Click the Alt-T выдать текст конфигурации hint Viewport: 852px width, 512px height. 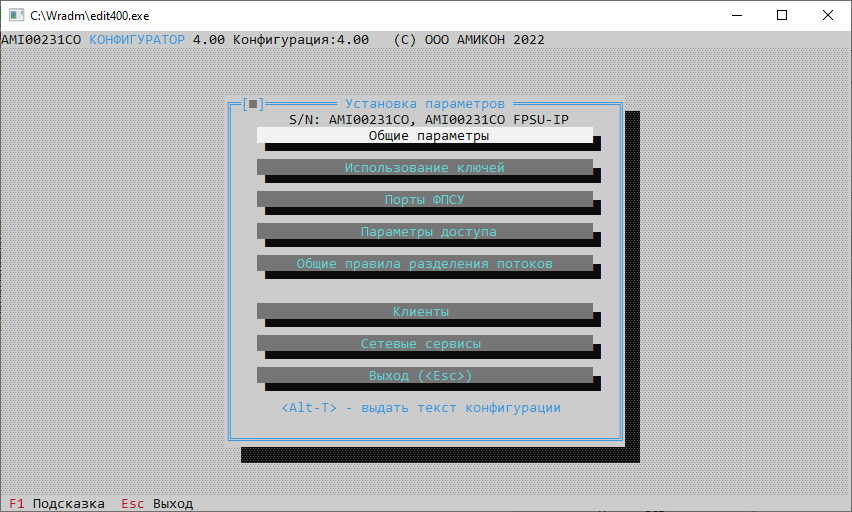coord(421,407)
